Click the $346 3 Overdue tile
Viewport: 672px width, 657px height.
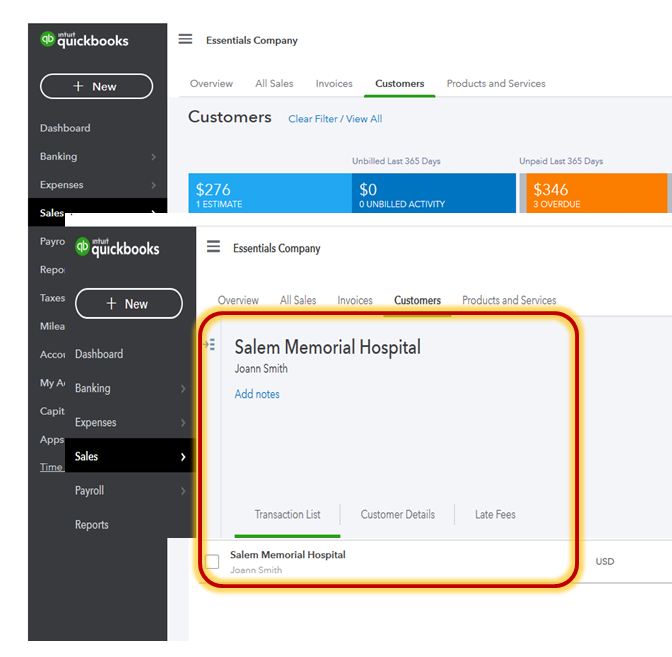(x=597, y=193)
